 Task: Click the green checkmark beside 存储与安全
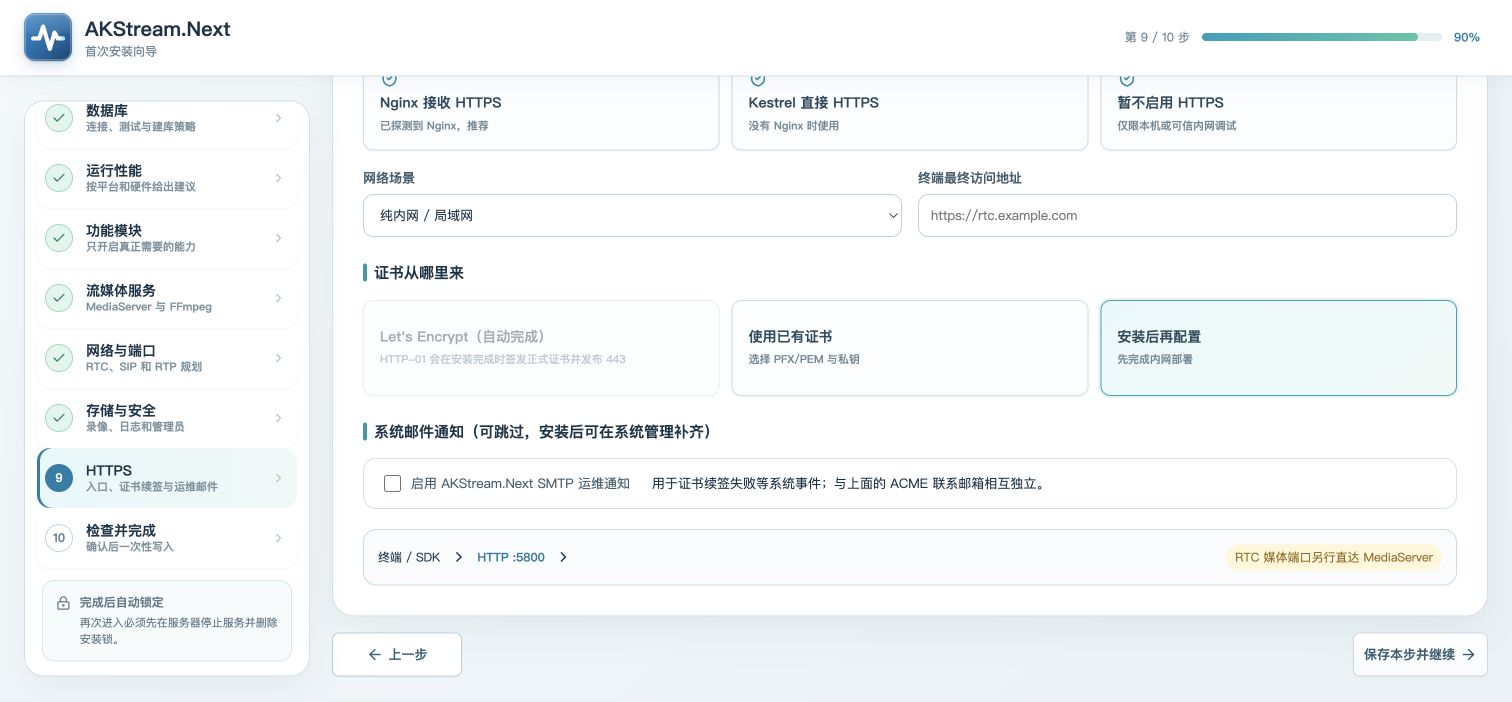(x=59, y=418)
